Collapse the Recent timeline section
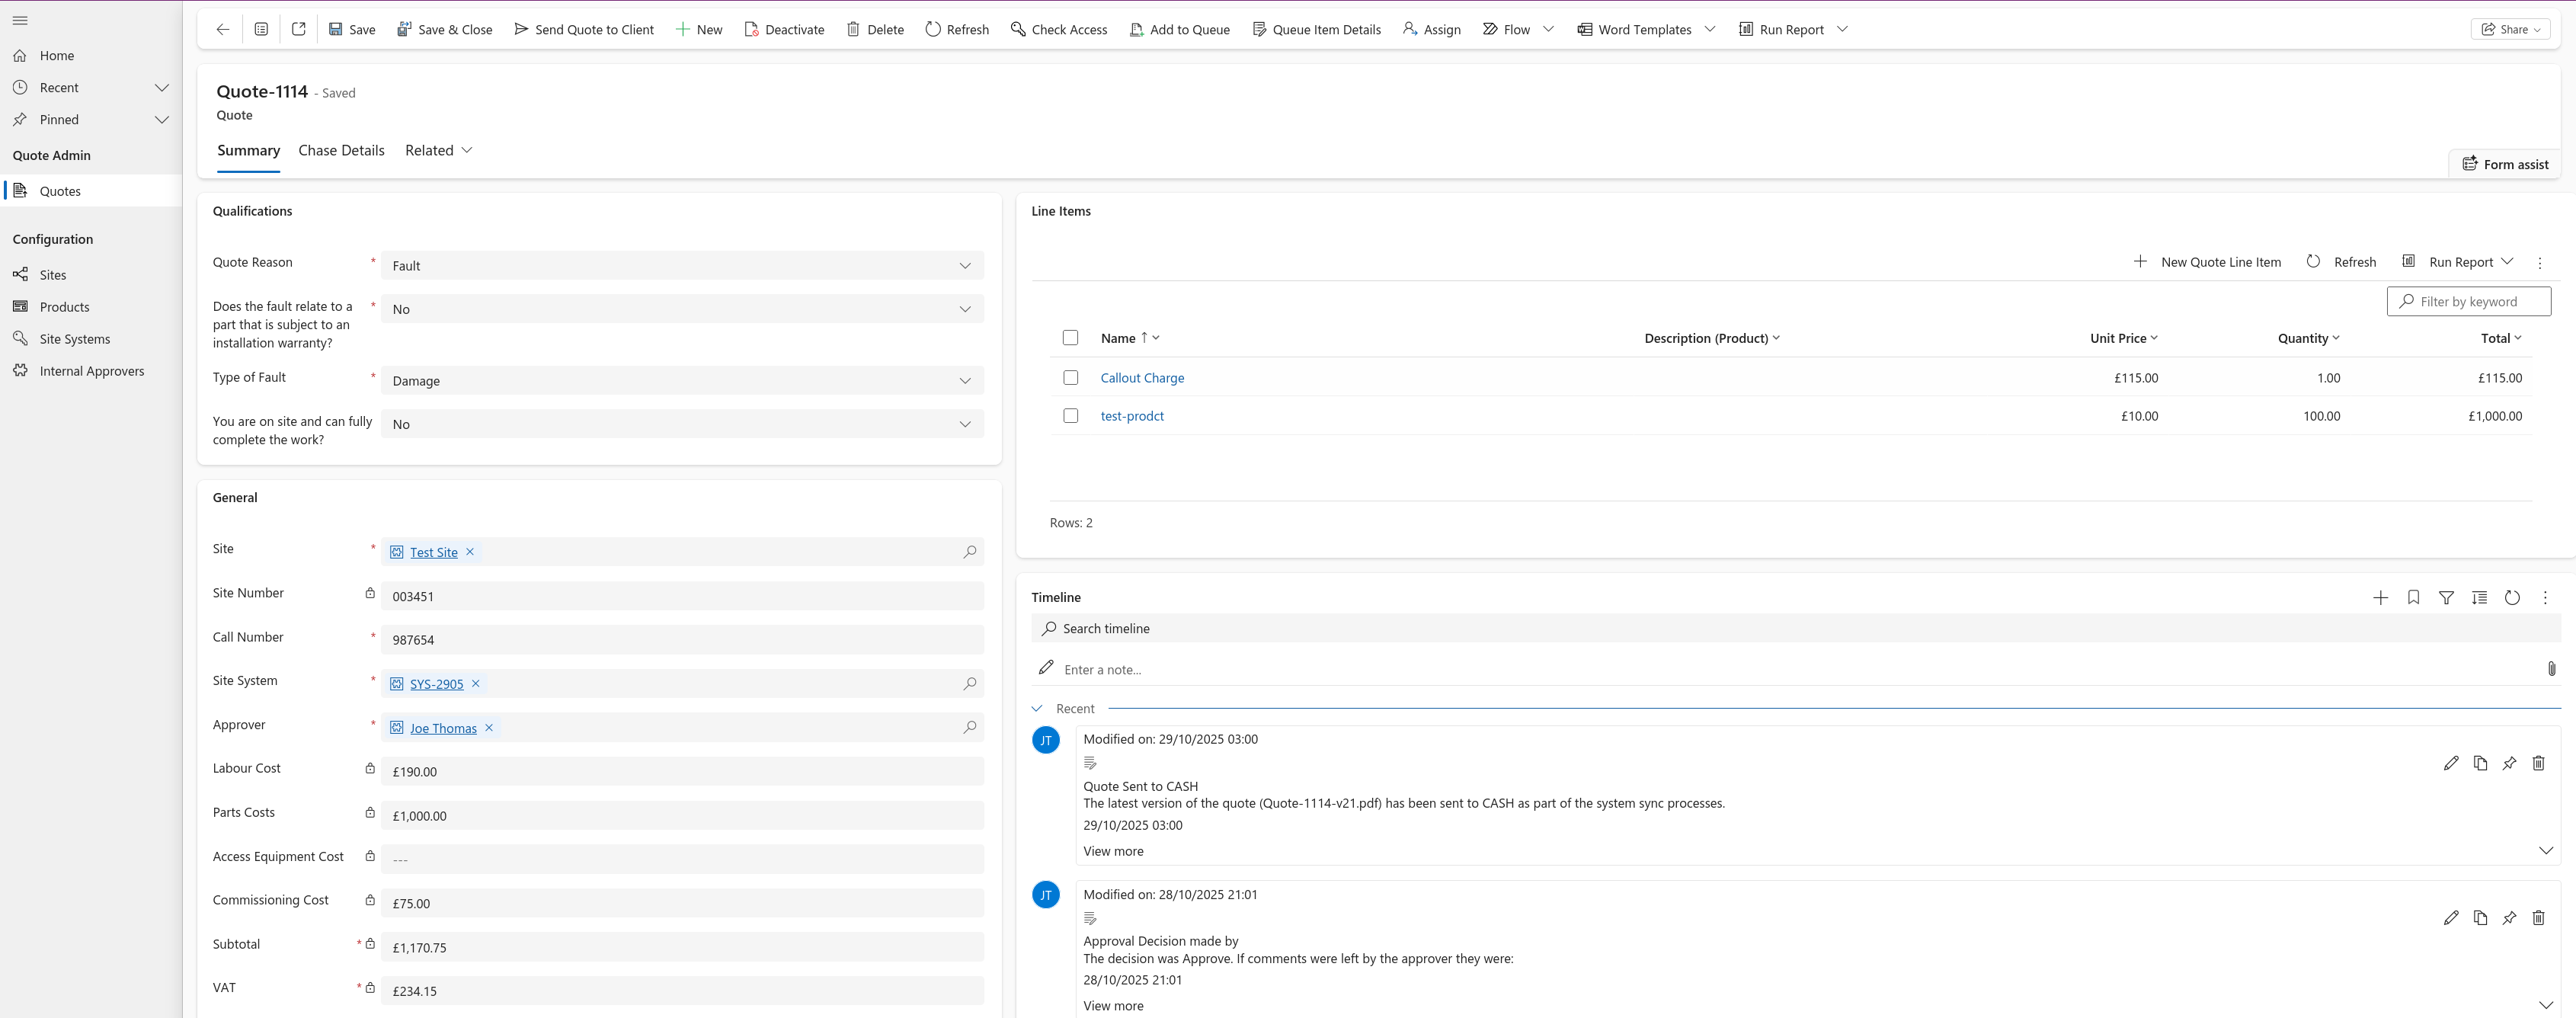Viewport: 2576px width, 1018px height. (x=1038, y=708)
